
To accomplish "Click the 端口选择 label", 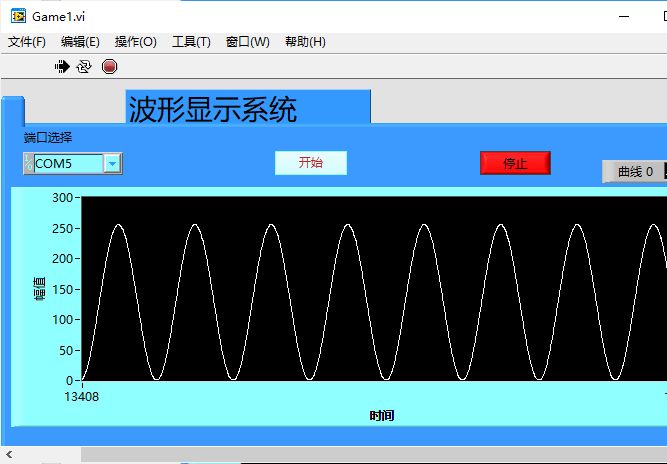I will click(48, 137).
